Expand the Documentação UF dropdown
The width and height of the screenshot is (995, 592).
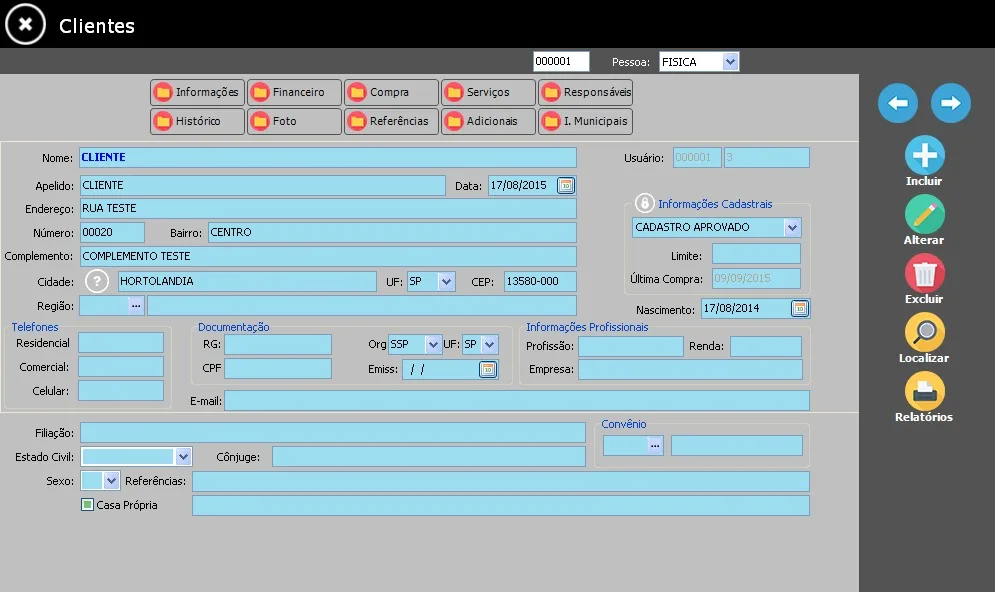tap(489, 345)
